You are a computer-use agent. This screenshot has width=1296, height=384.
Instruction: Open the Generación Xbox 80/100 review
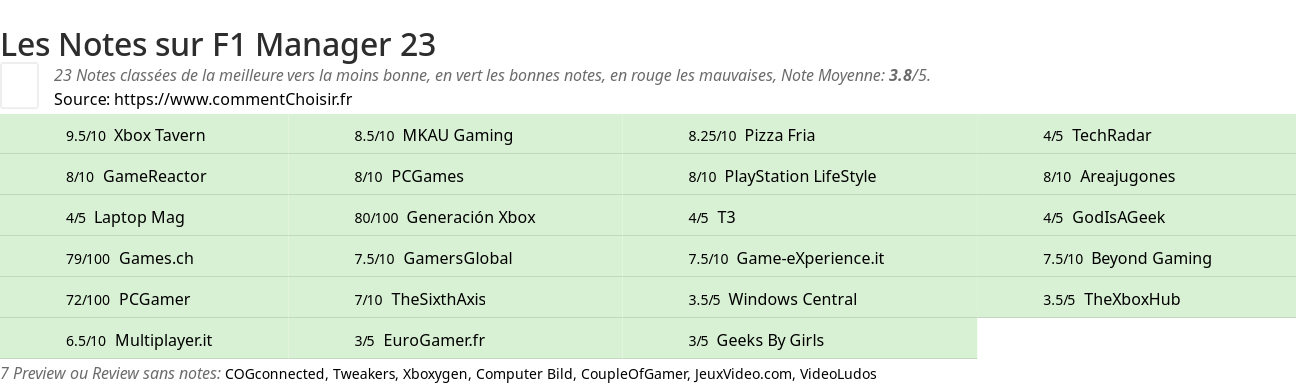click(455, 217)
